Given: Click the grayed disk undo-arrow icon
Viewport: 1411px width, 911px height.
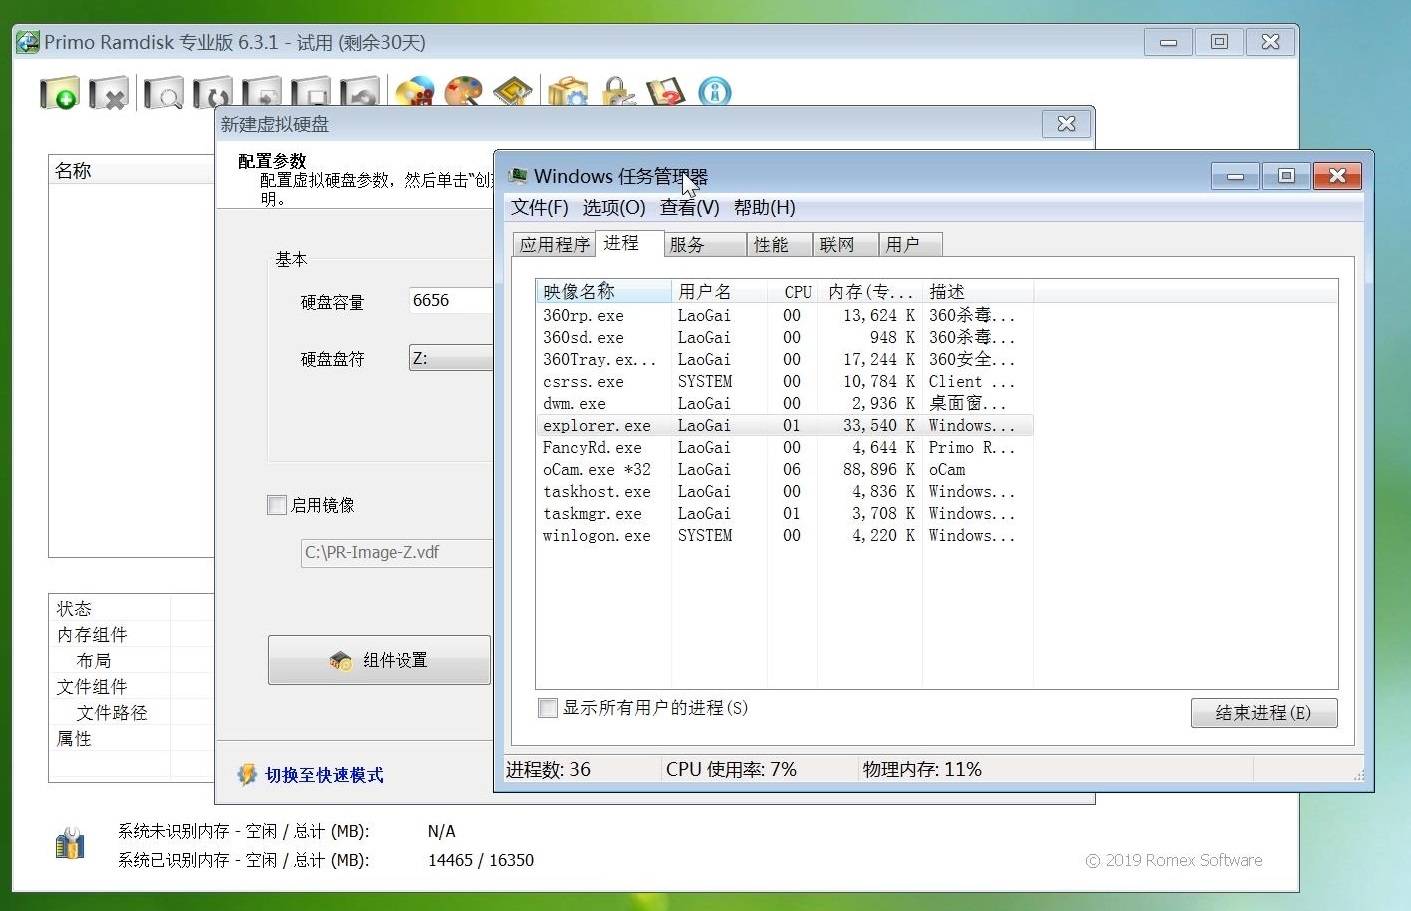Looking at the screenshot, I should (x=360, y=92).
